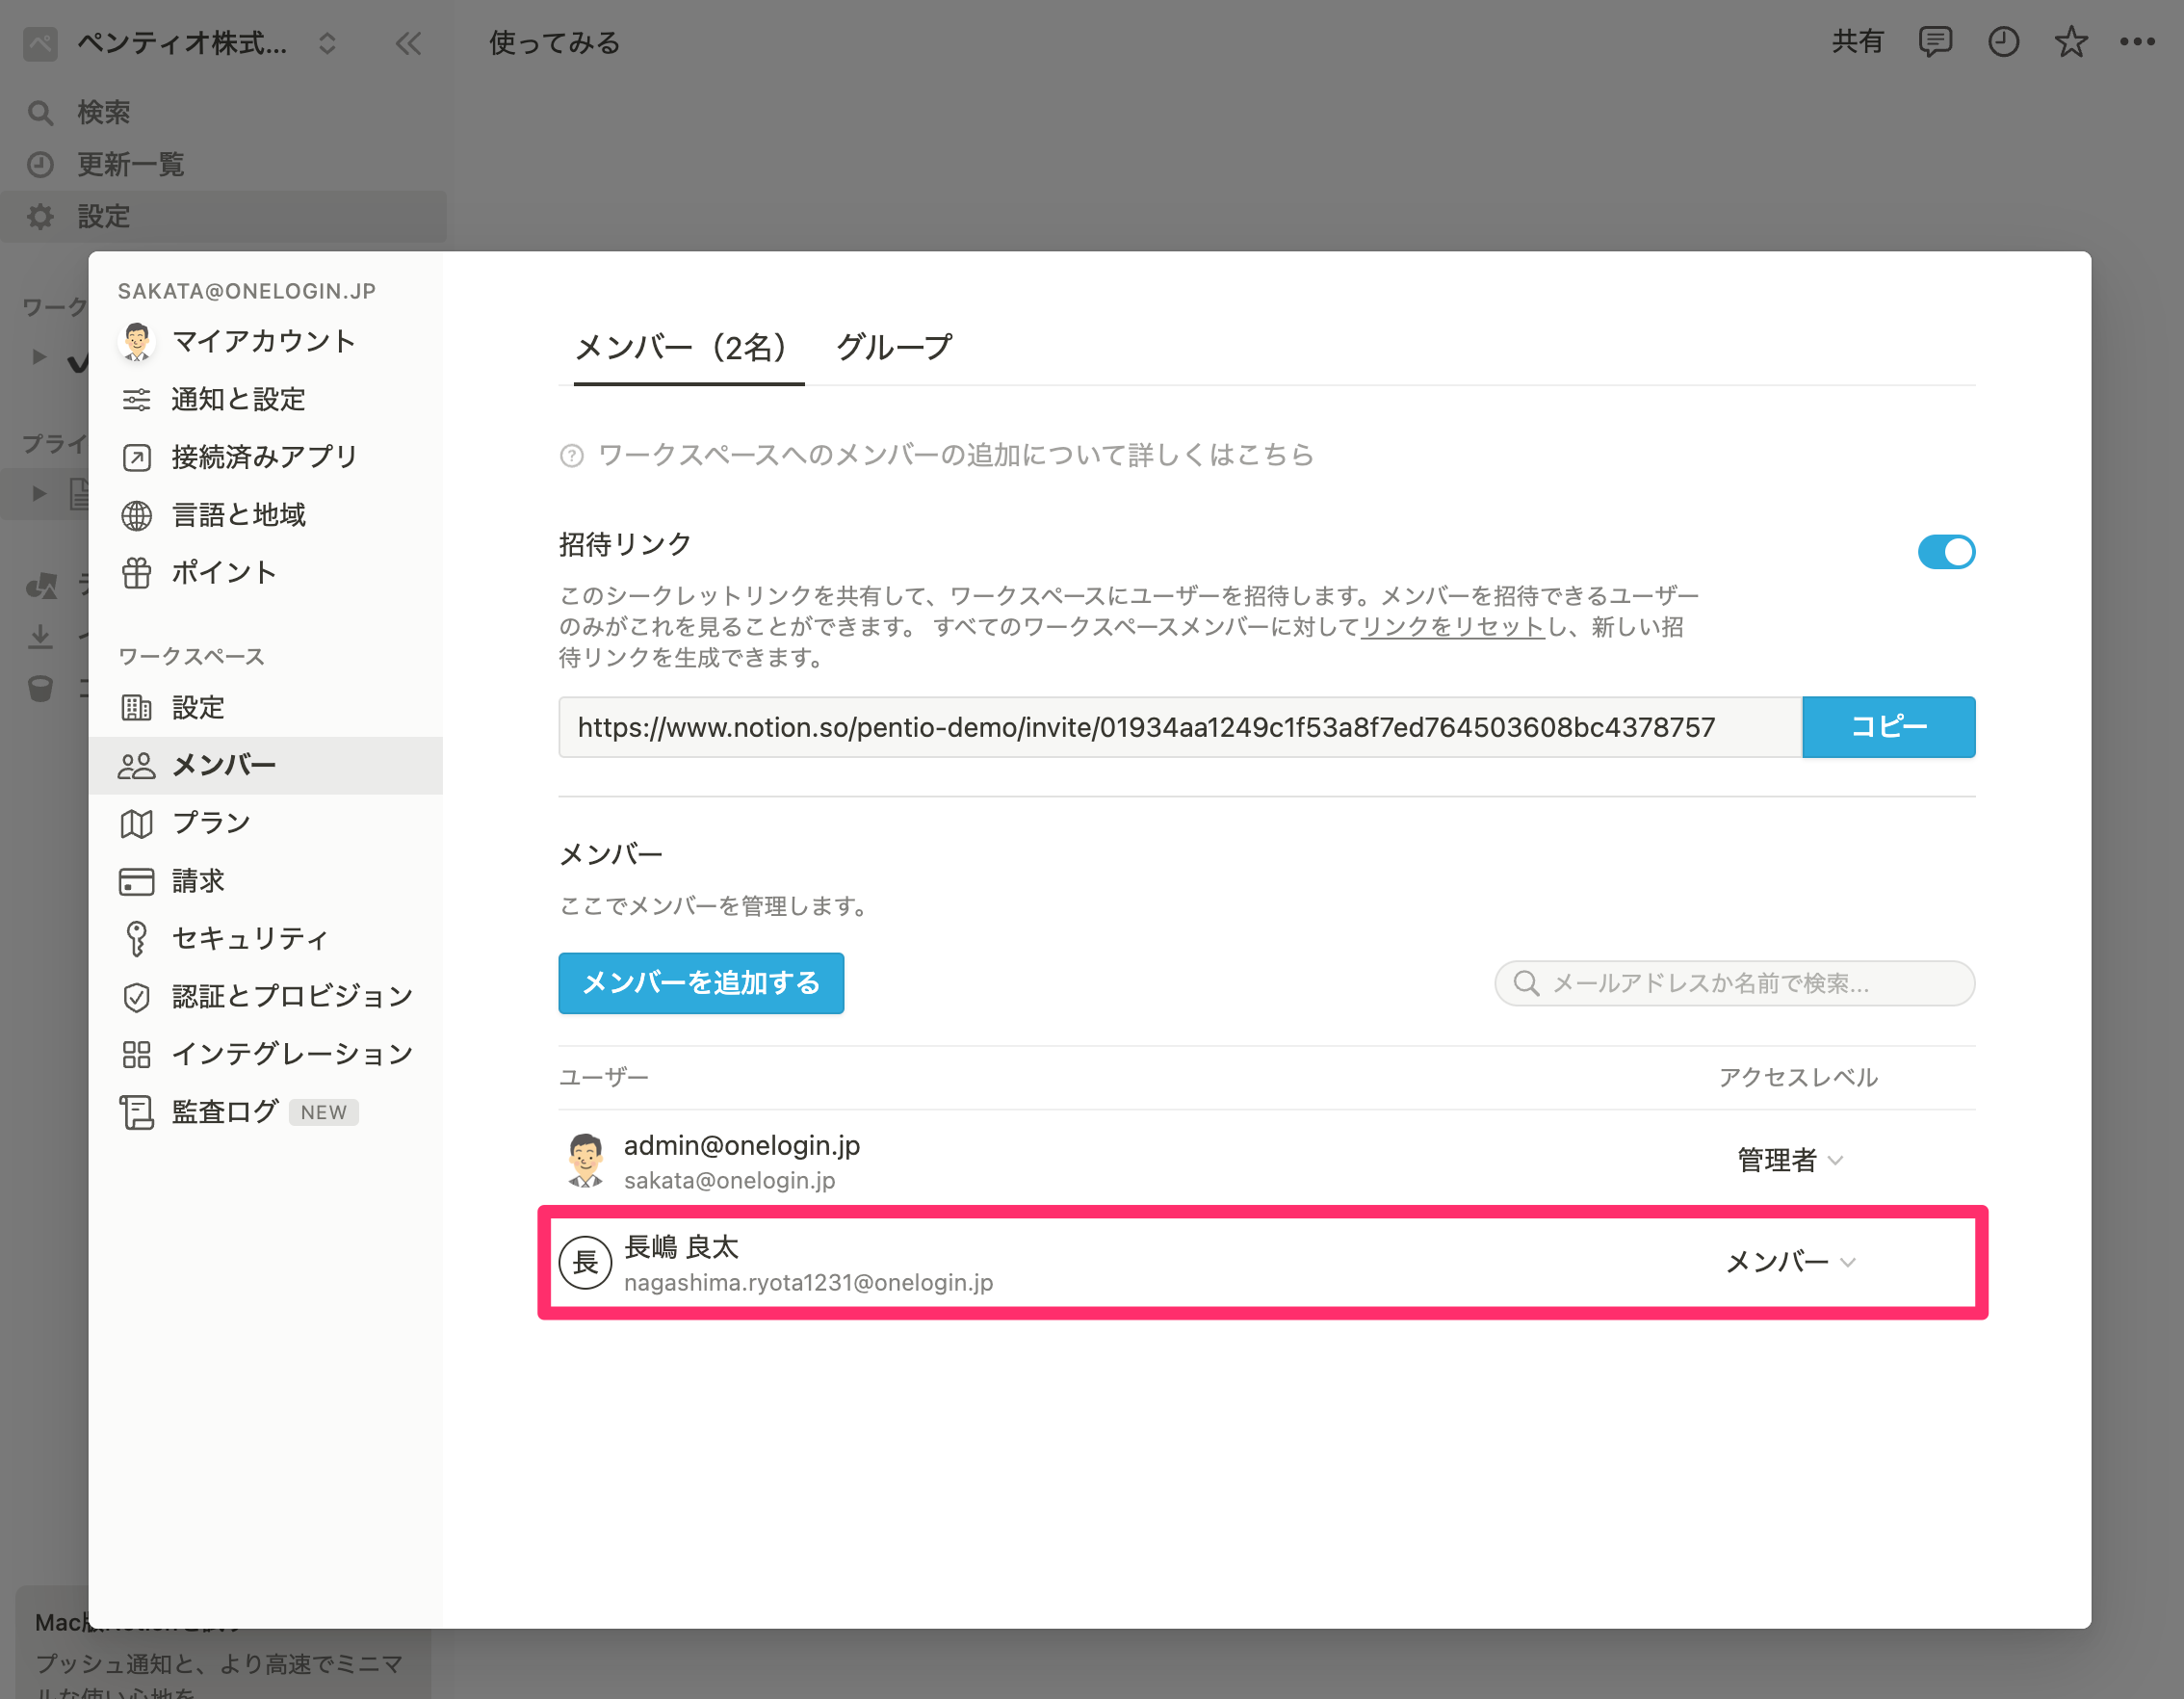This screenshot has width=2184, height=1699.
Task: Click メンバーを追加する button
Action: 701,983
